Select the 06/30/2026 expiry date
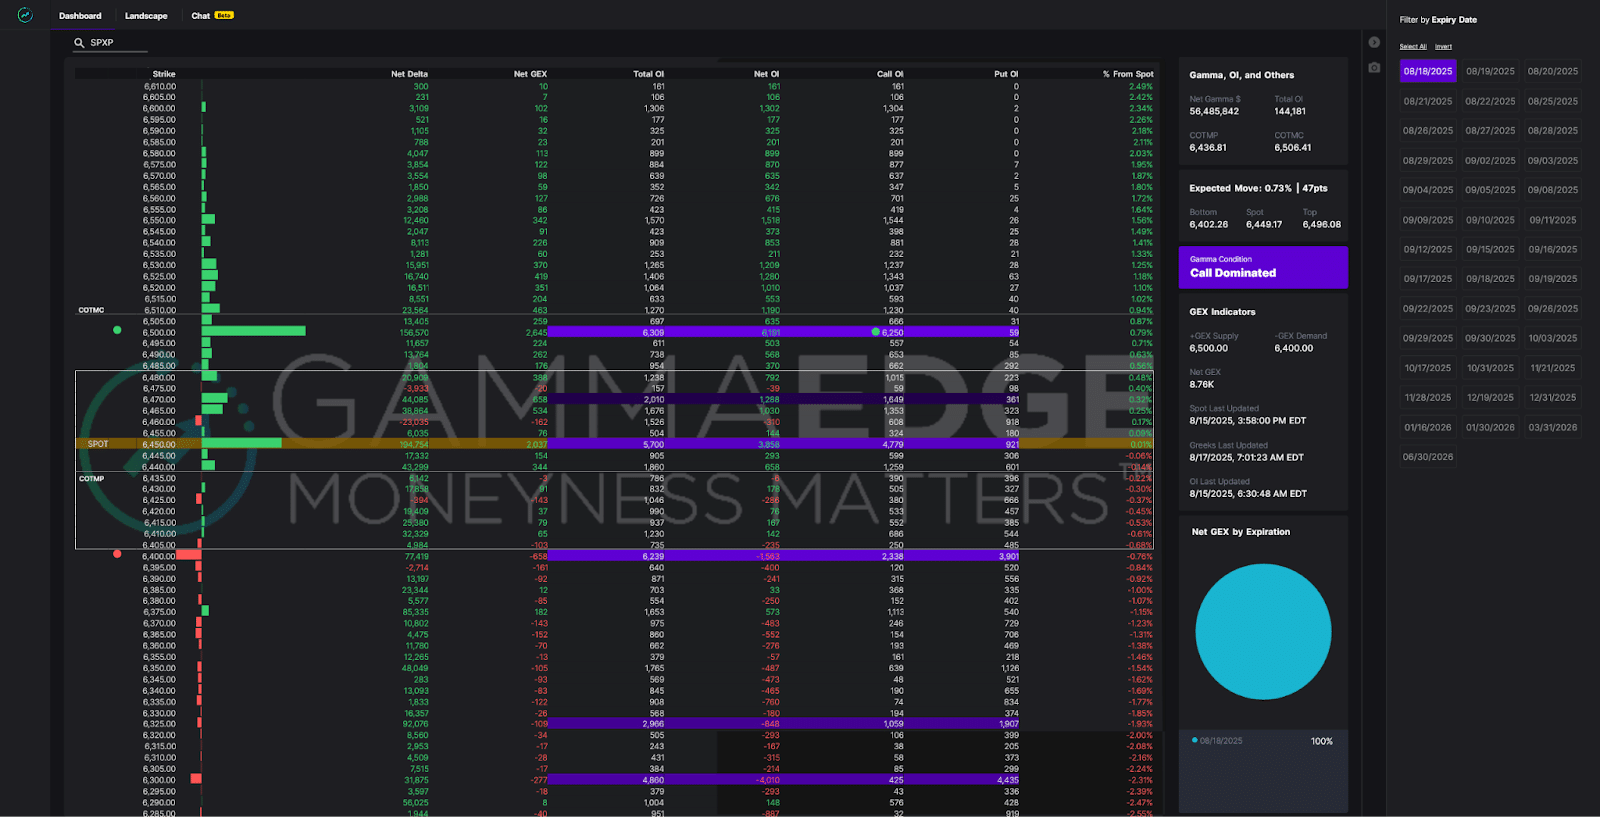 (x=1427, y=457)
